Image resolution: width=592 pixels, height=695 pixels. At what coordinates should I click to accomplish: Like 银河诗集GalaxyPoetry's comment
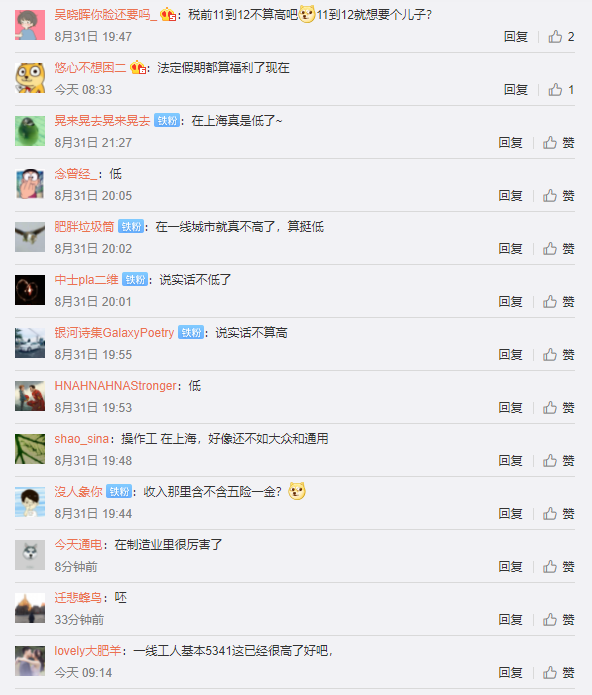(558, 355)
